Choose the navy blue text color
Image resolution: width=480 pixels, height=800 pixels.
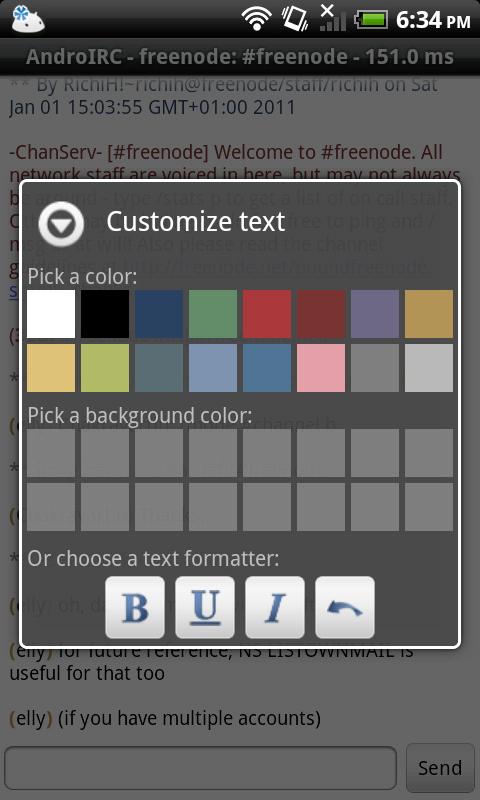pos(159,314)
